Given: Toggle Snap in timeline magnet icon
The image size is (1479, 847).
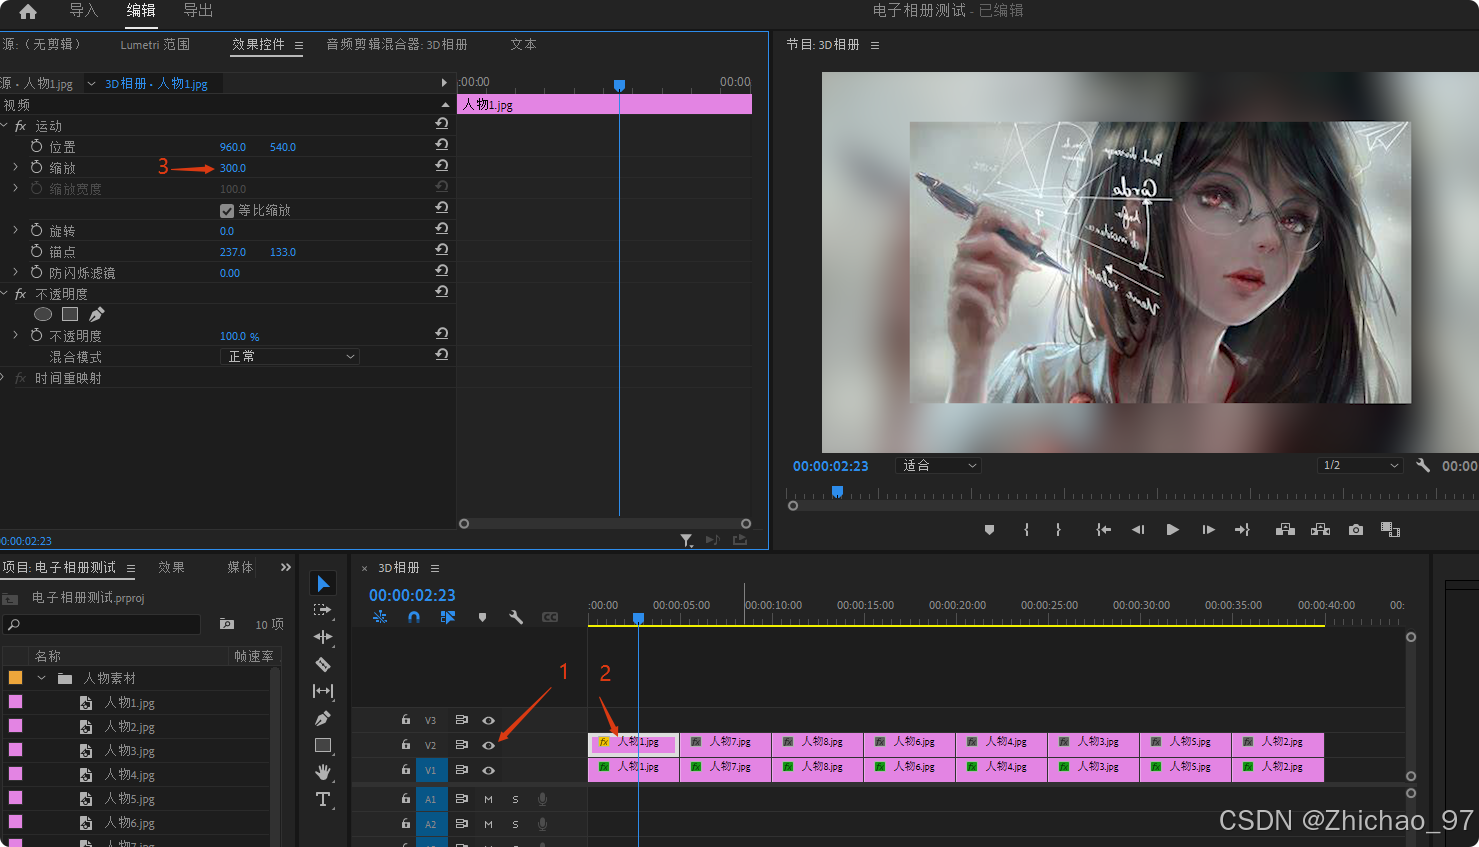Looking at the screenshot, I should [x=414, y=617].
